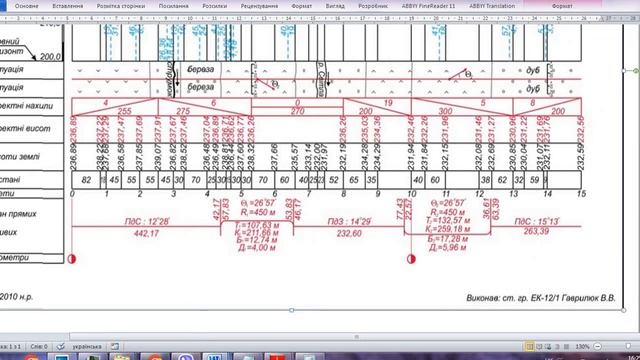This screenshot has height=360, width=640.
Task: Click the row label 'ектні нахили'
Action: tap(27, 106)
